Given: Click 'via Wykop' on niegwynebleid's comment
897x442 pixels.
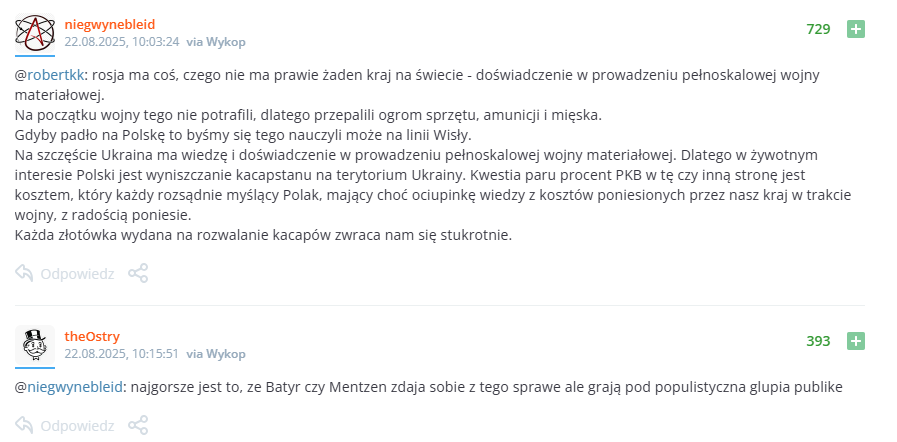Looking at the screenshot, I should (216, 42).
